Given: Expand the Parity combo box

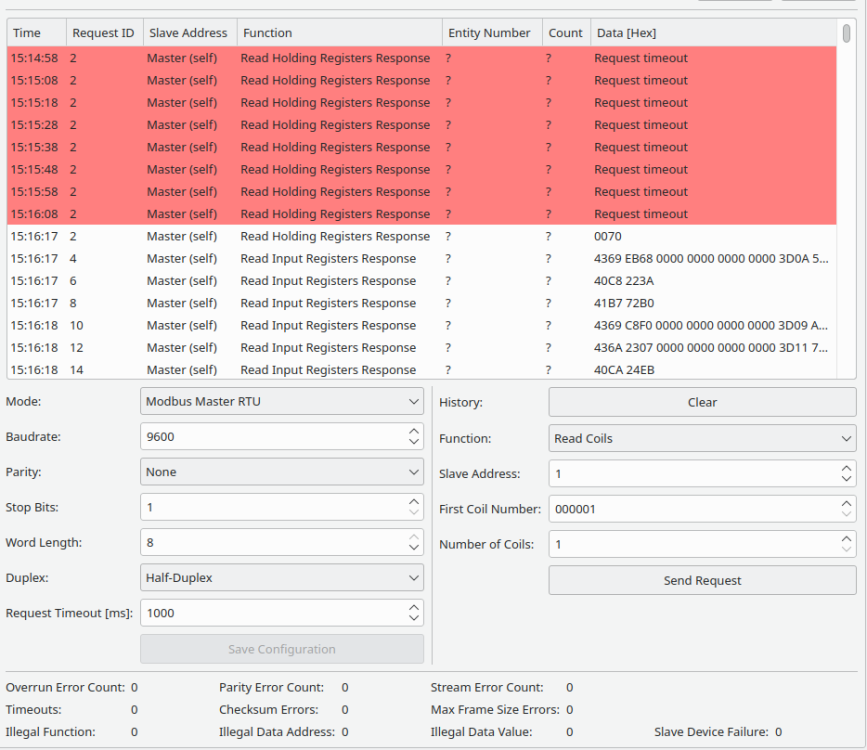Looking at the screenshot, I should pyautogui.click(x=281, y=472).
